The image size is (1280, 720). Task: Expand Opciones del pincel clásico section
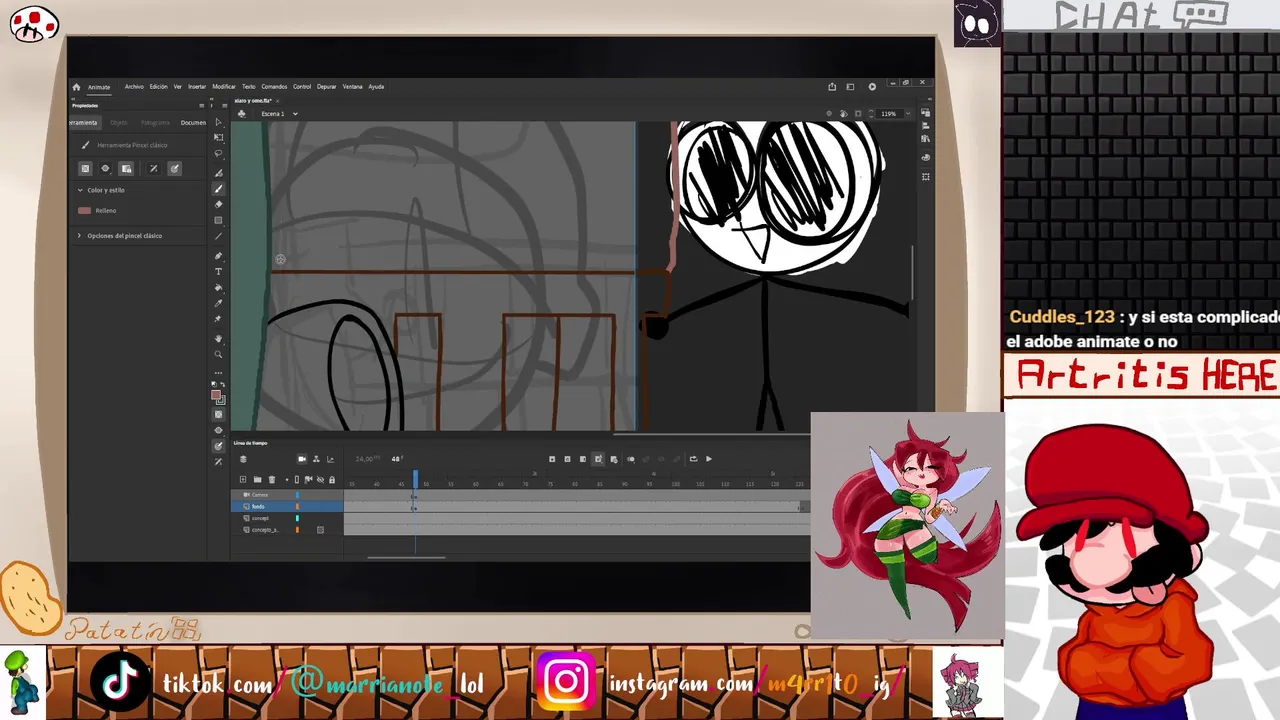80,236
